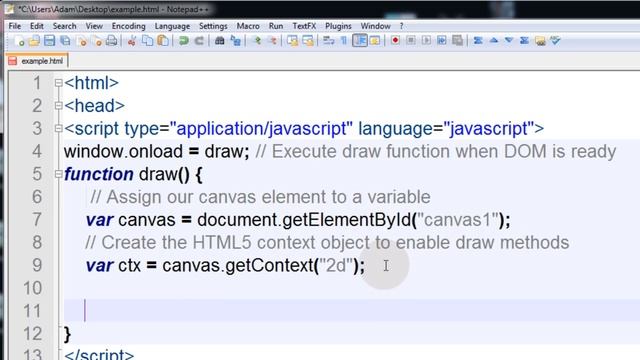640x360 pixels.
Task: Collapse the draw function on line 5
Action: pyautogui.click(x=58, y=175)
